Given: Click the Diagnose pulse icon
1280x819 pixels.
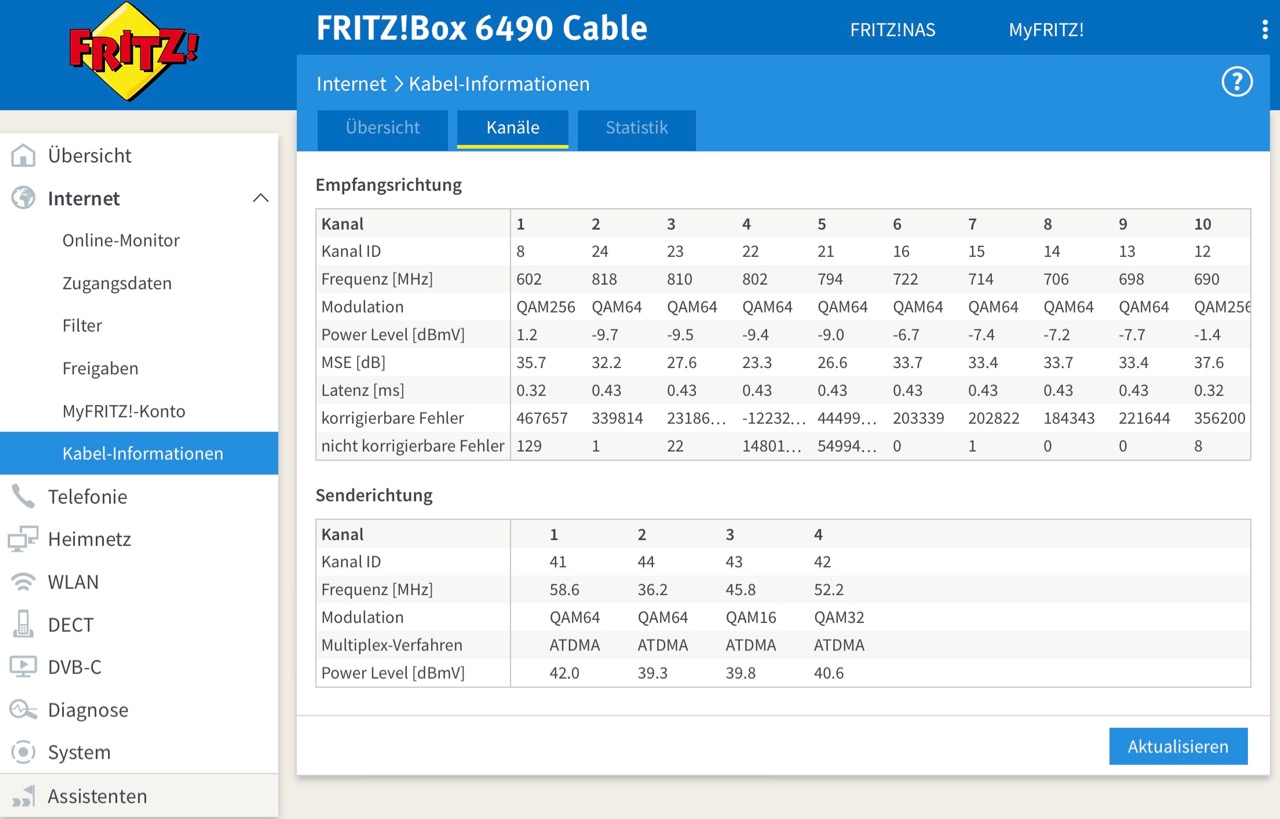Looking at the screenshot, I should coord(23,710).
